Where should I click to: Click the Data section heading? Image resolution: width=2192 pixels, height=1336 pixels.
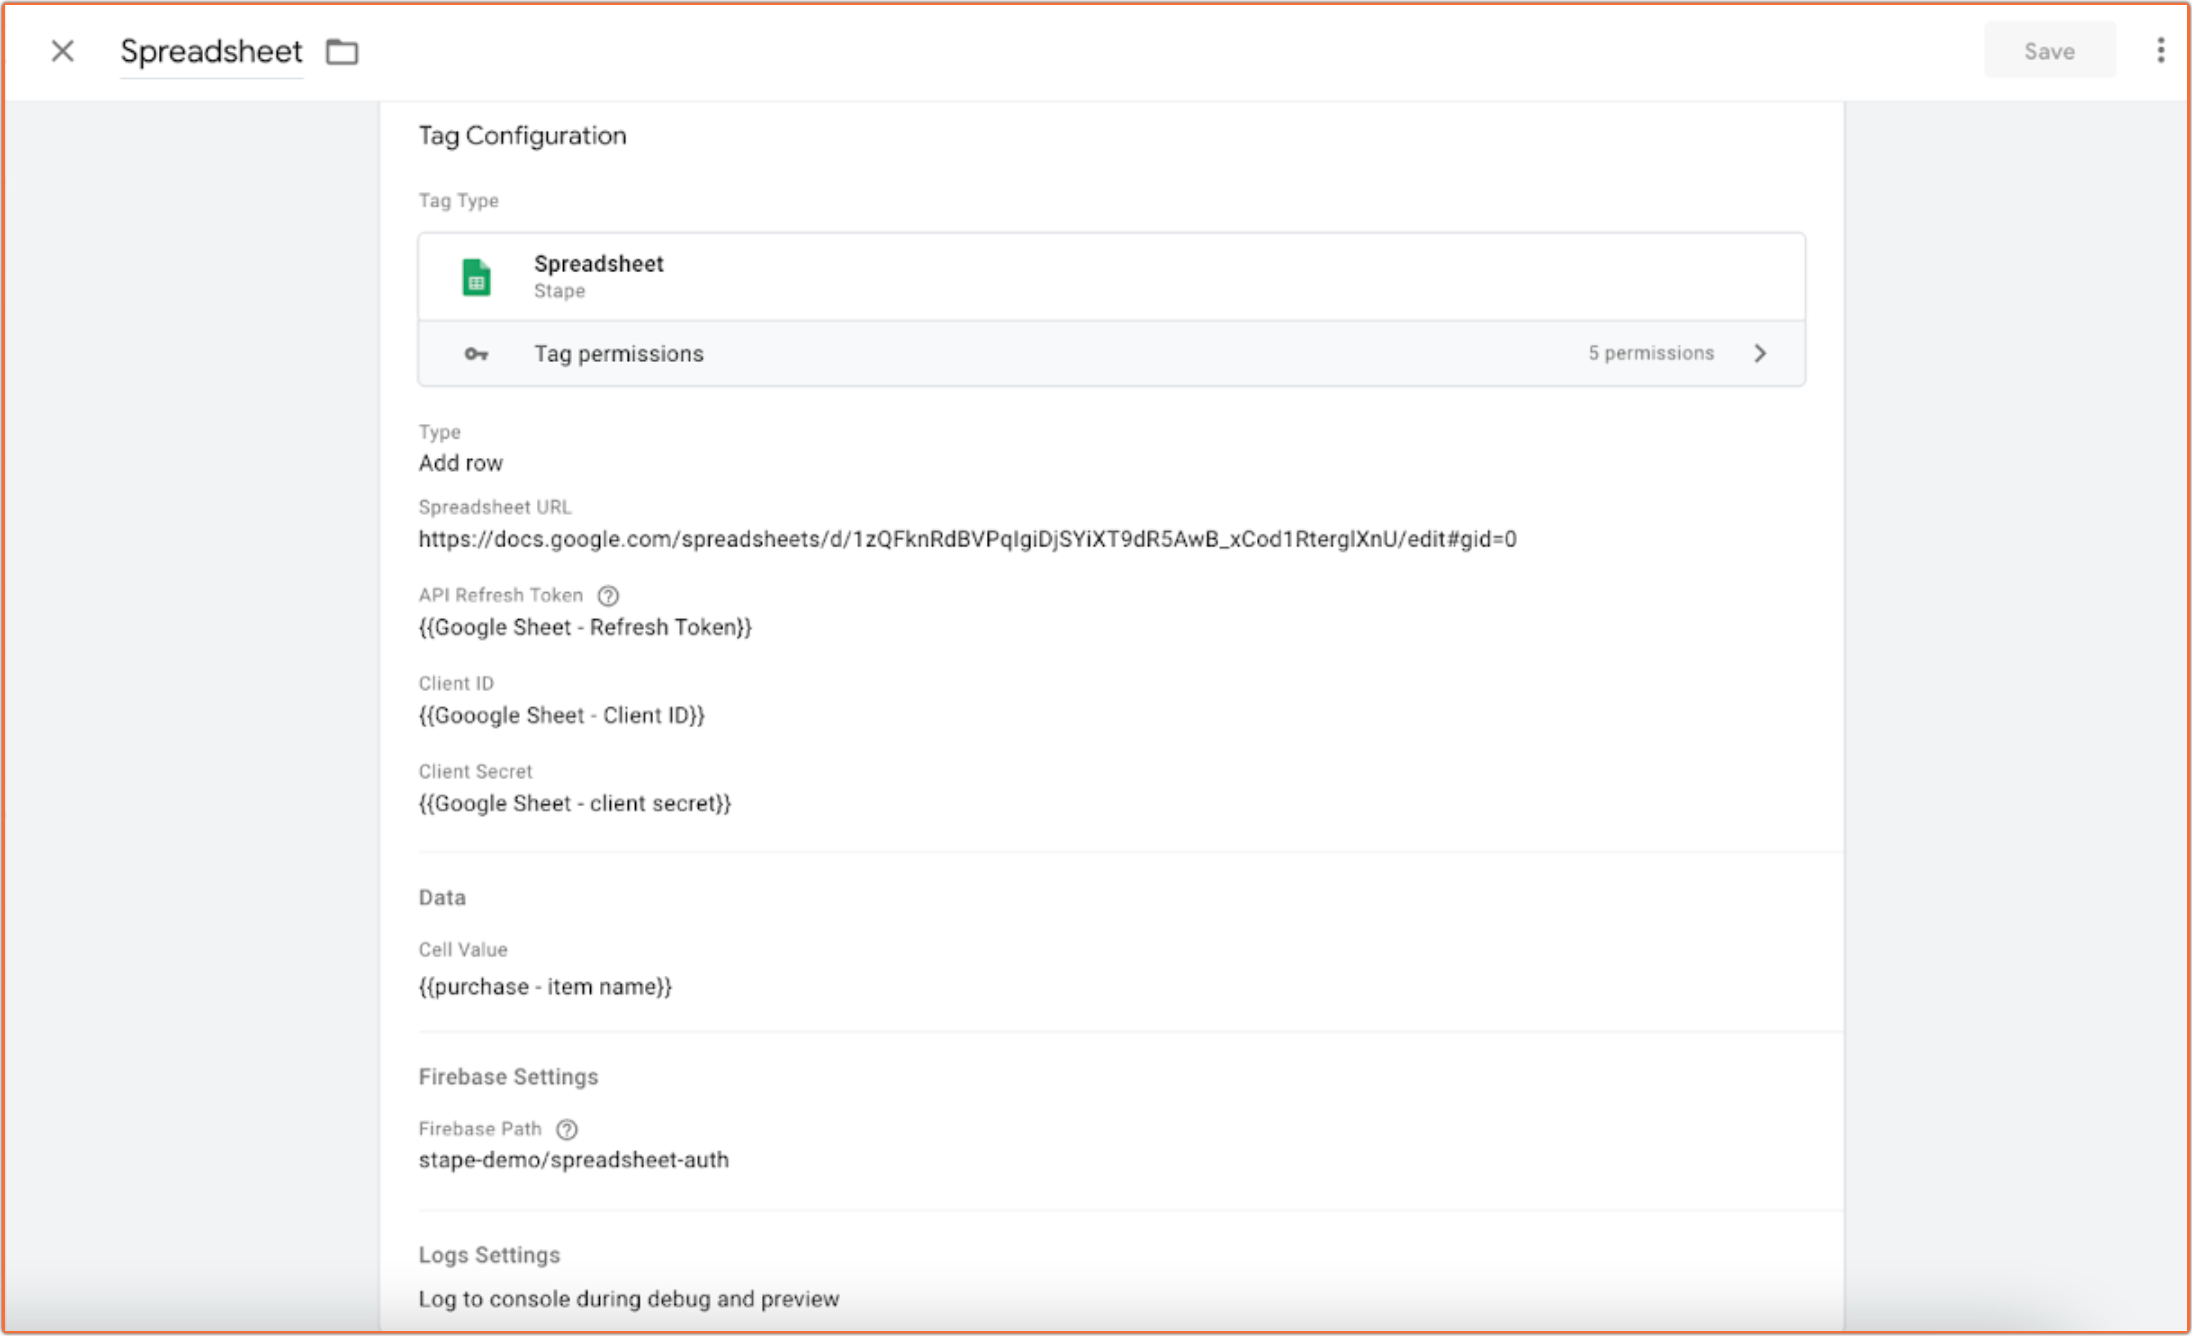(442, 897)
